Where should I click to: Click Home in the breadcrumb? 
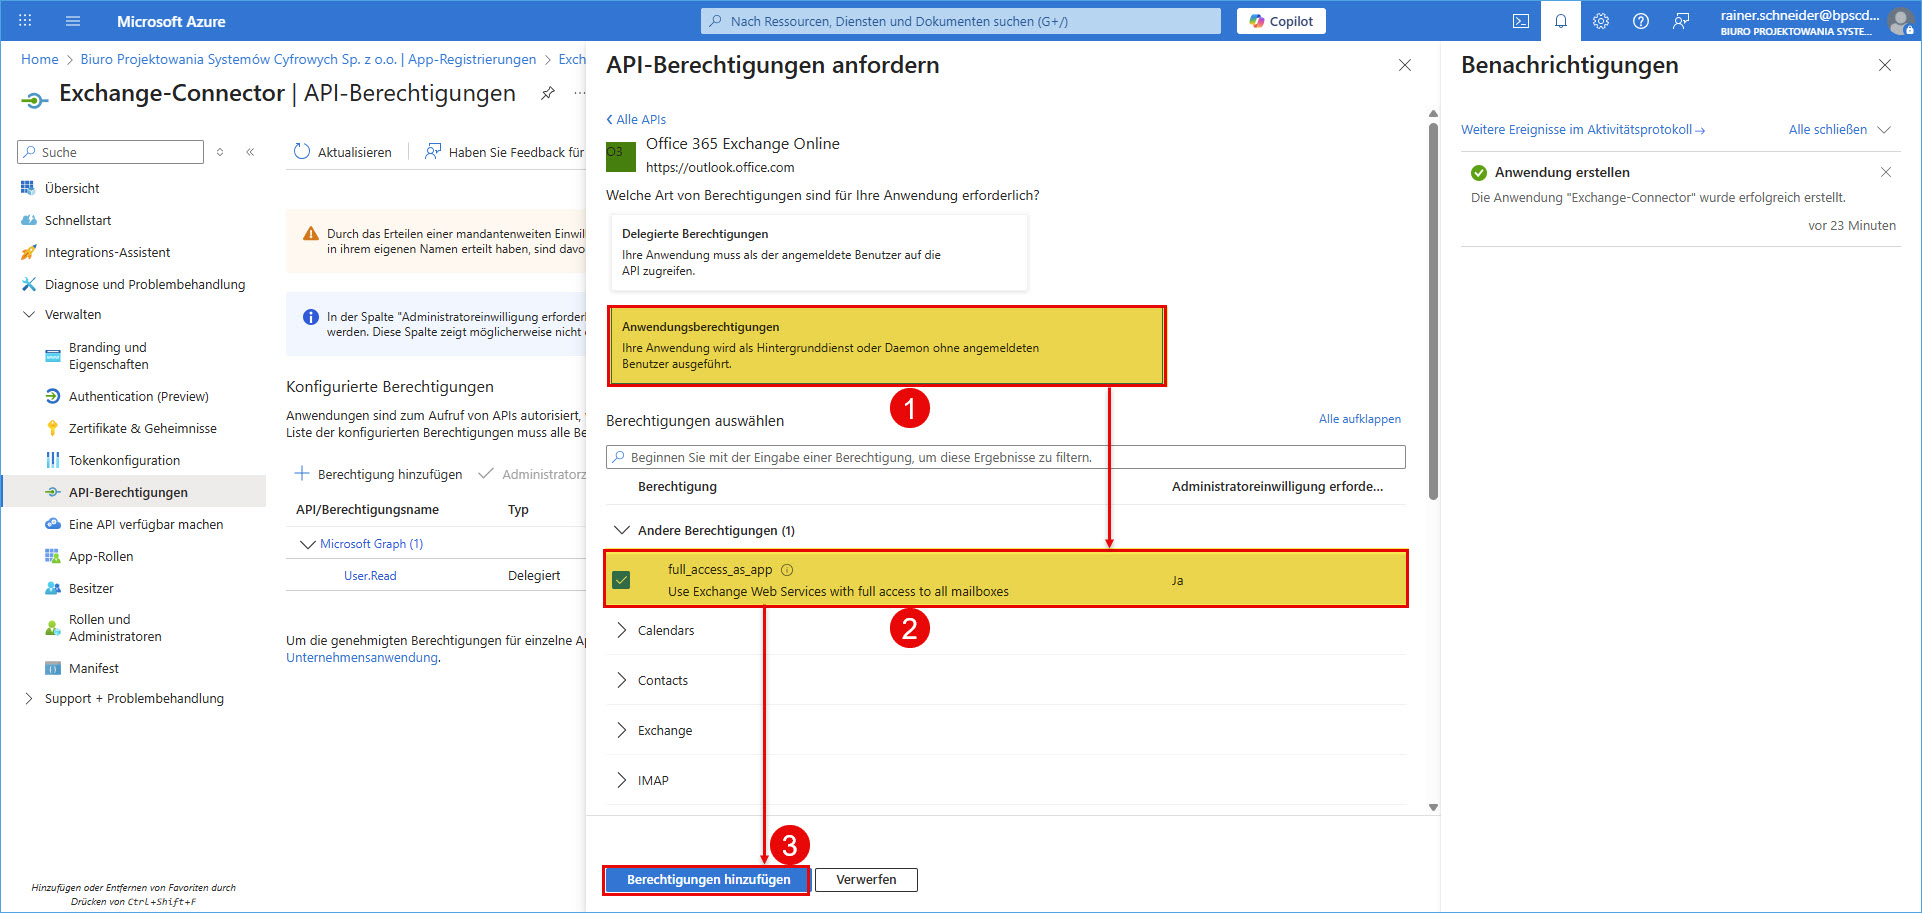pos(40,59)
